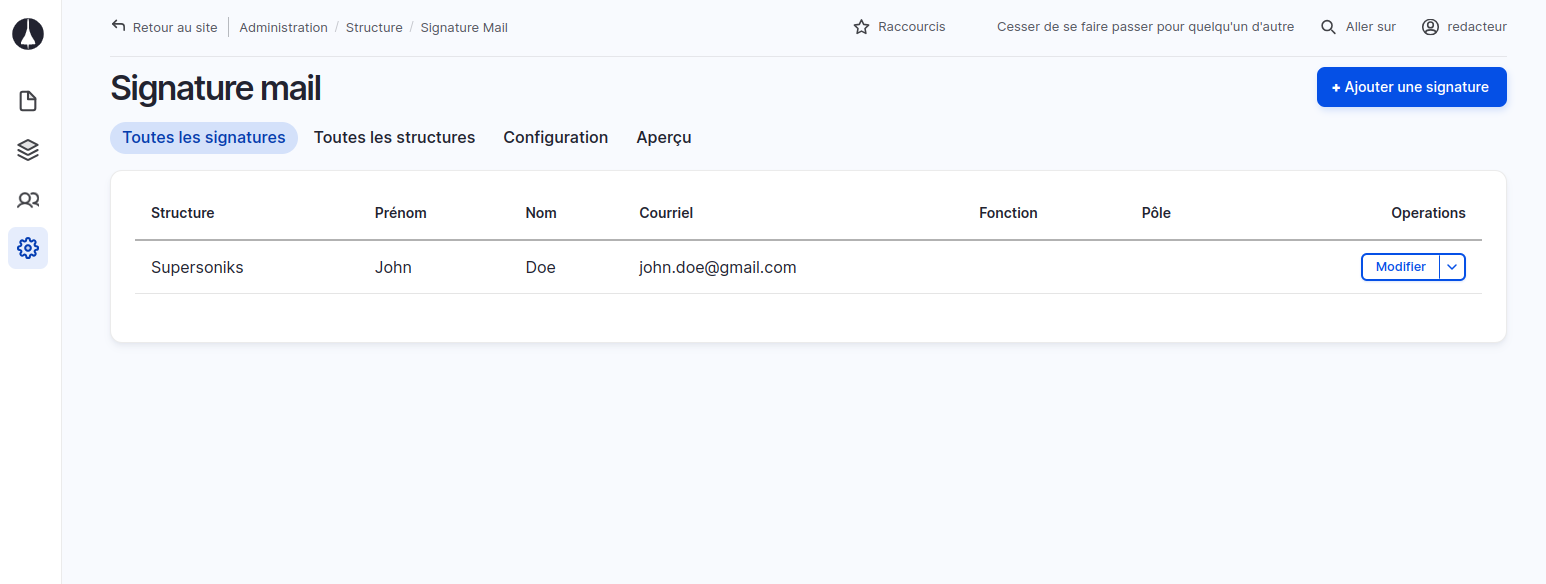Click the Prénom column header
Viewport: 1546px width, 584px height.
[400, 213]
